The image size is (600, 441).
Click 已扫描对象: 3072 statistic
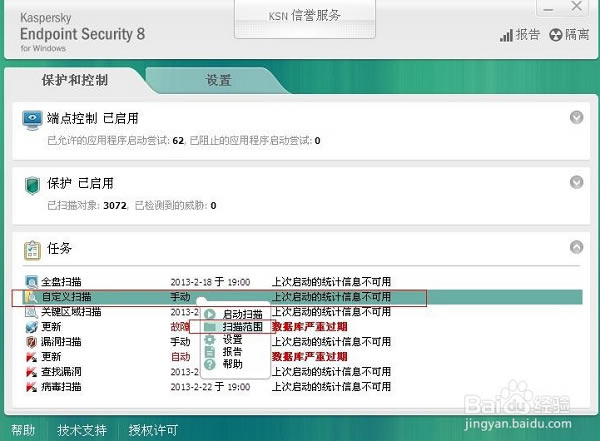coord(87,206)
